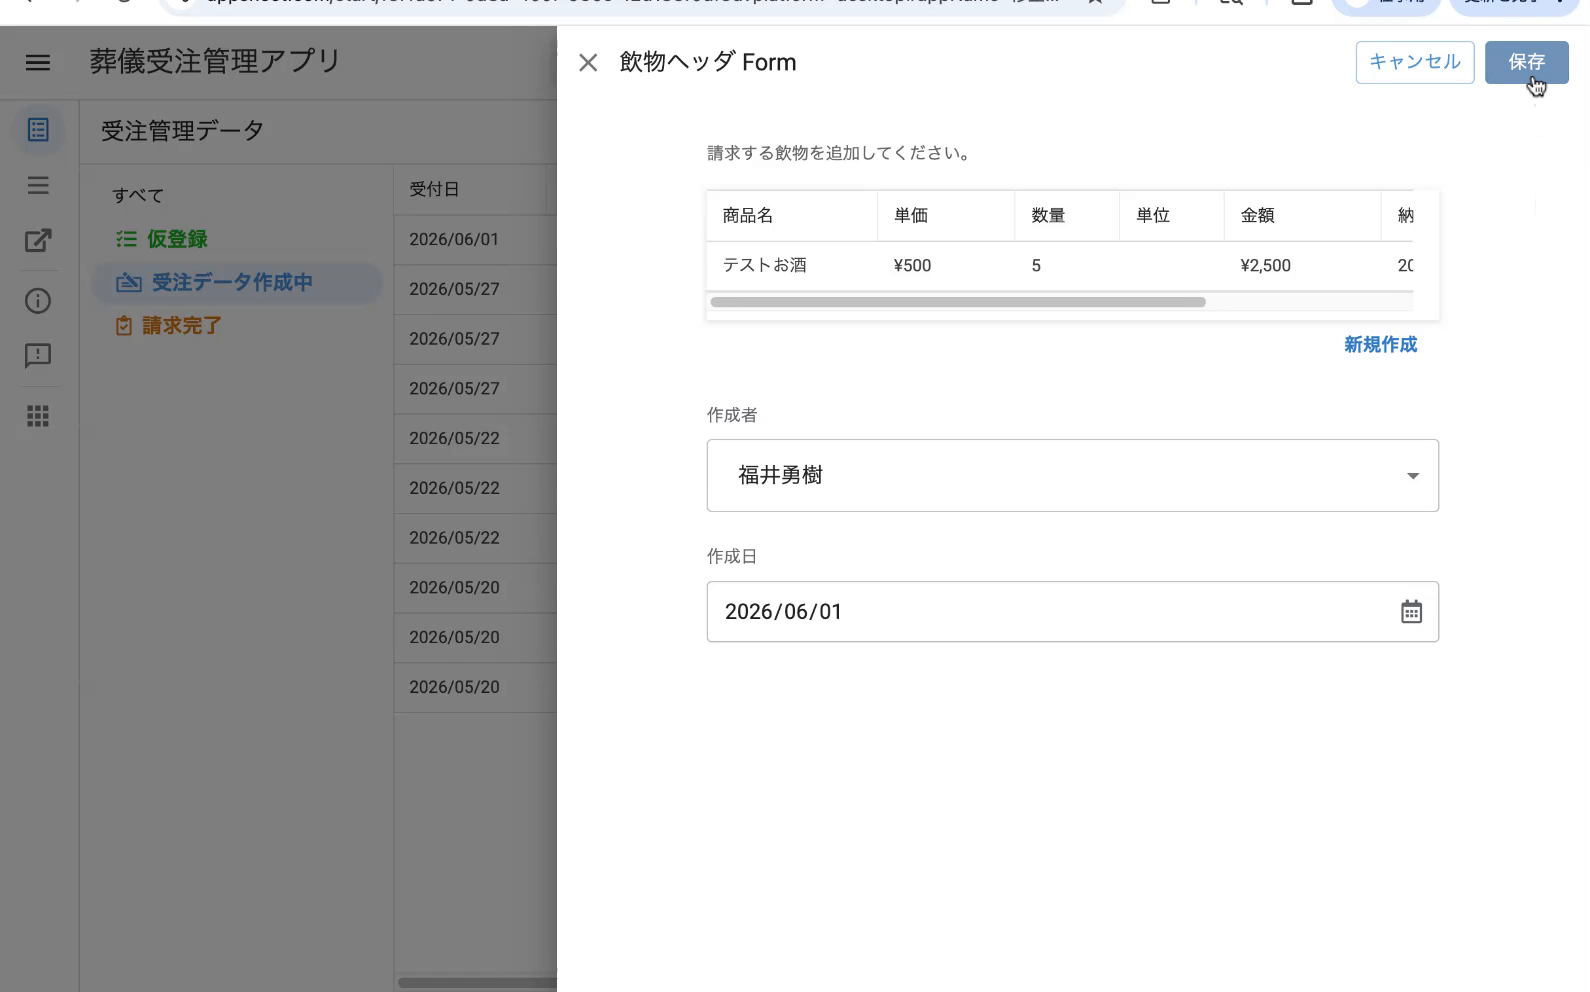Open the list lines icon in sidebar
Screen dimensions: 1590x992
pos(38,185)
